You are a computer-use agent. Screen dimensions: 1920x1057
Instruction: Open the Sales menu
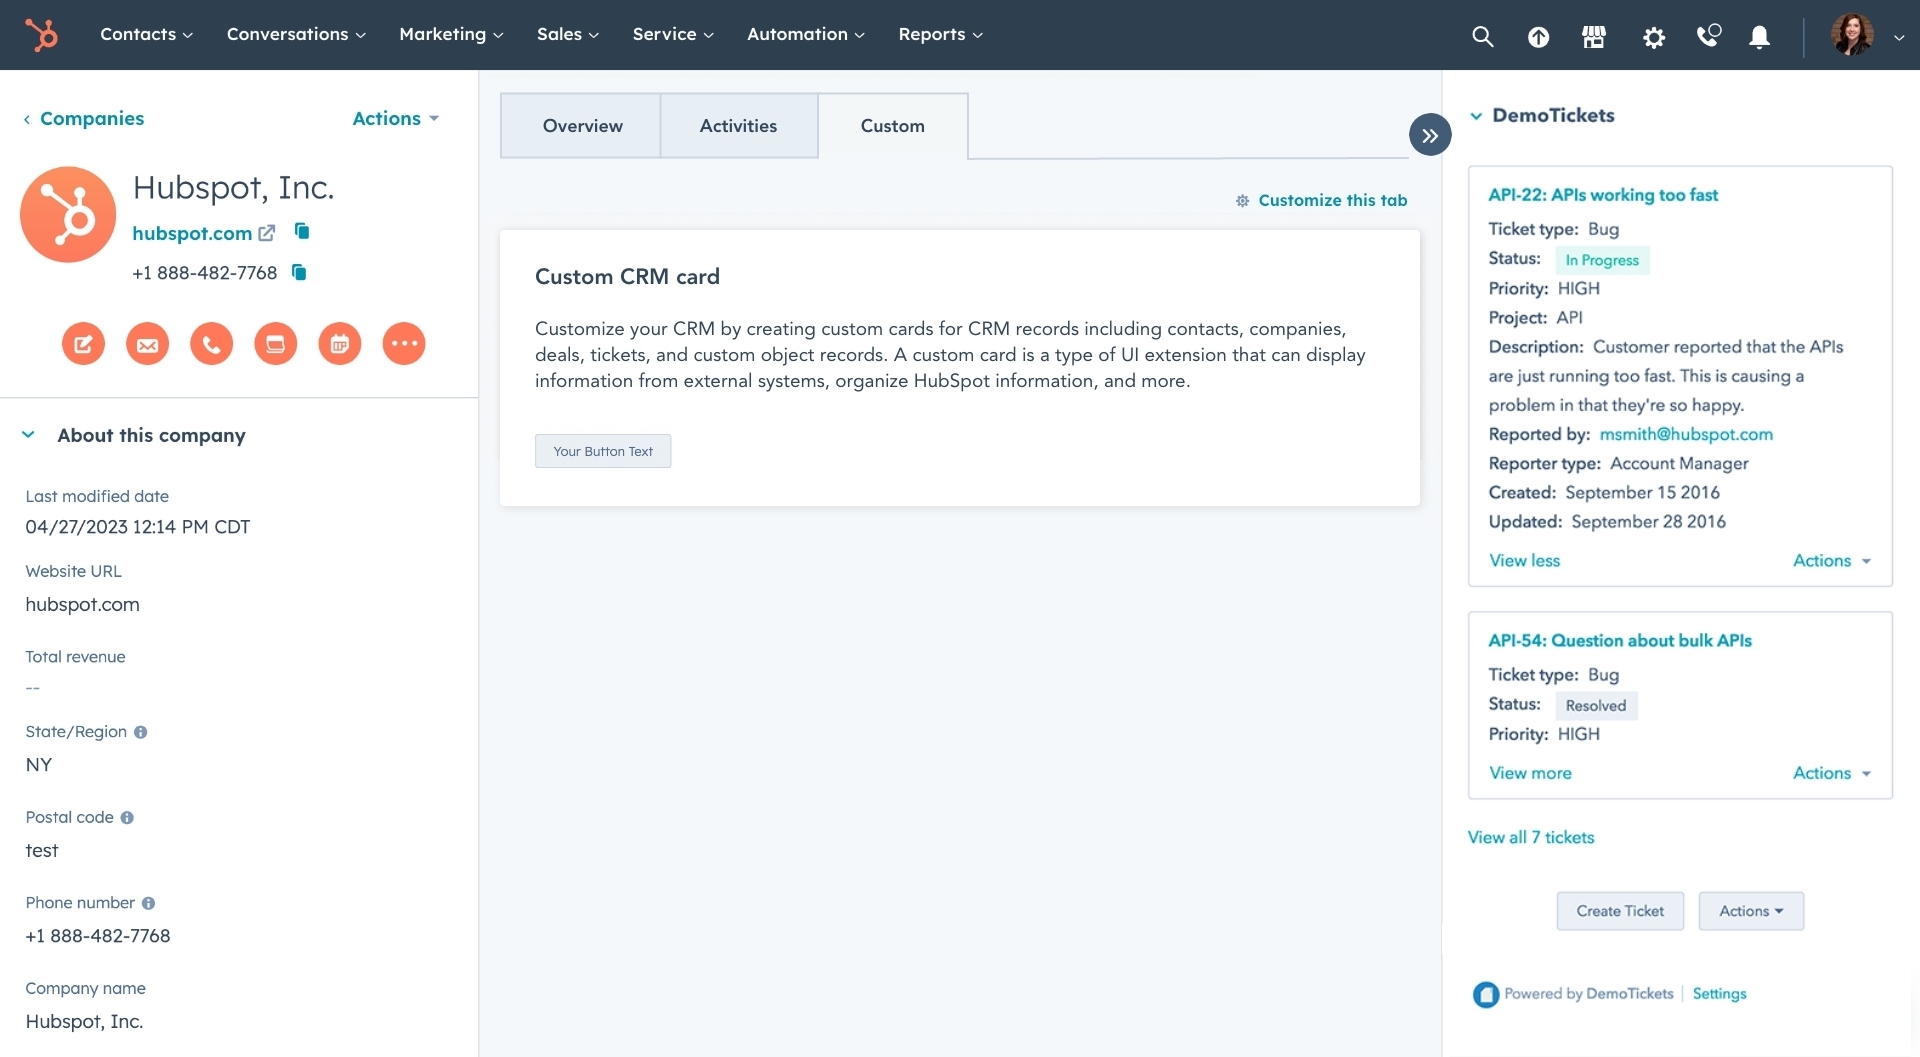tap(568, 34)
